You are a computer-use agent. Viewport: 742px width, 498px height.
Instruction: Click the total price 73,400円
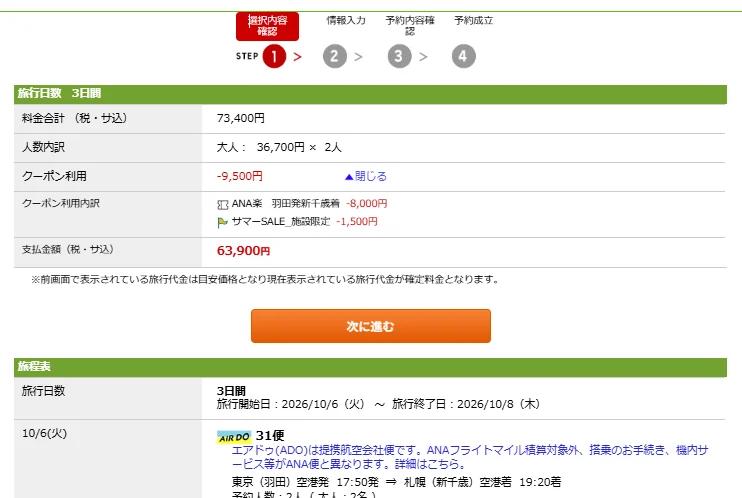240,118
